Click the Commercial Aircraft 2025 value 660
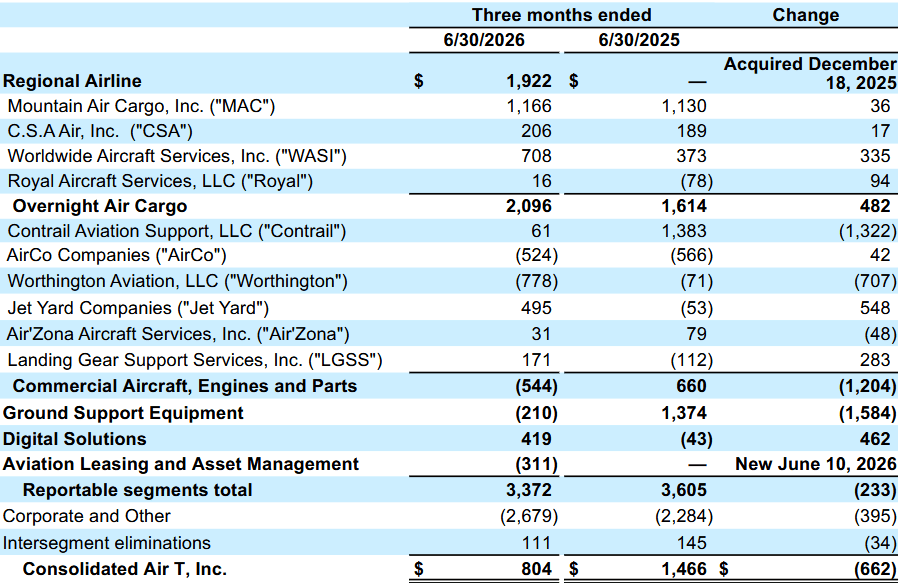 [691, 386]
